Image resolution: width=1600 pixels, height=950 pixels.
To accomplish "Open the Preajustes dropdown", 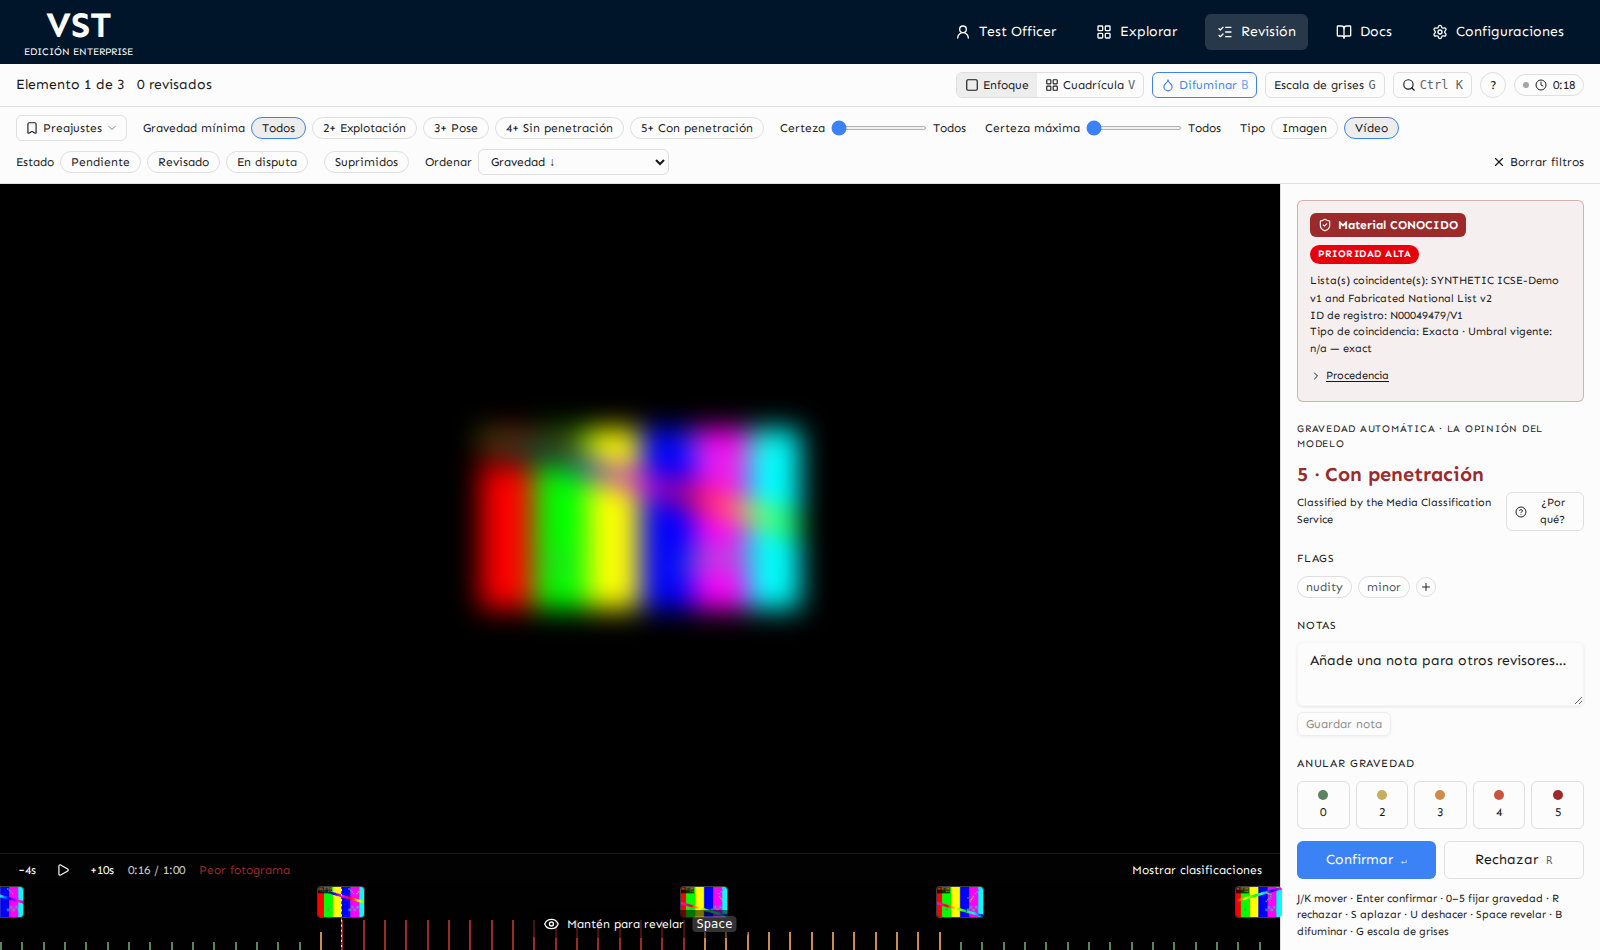I will (x=71, y=128).
